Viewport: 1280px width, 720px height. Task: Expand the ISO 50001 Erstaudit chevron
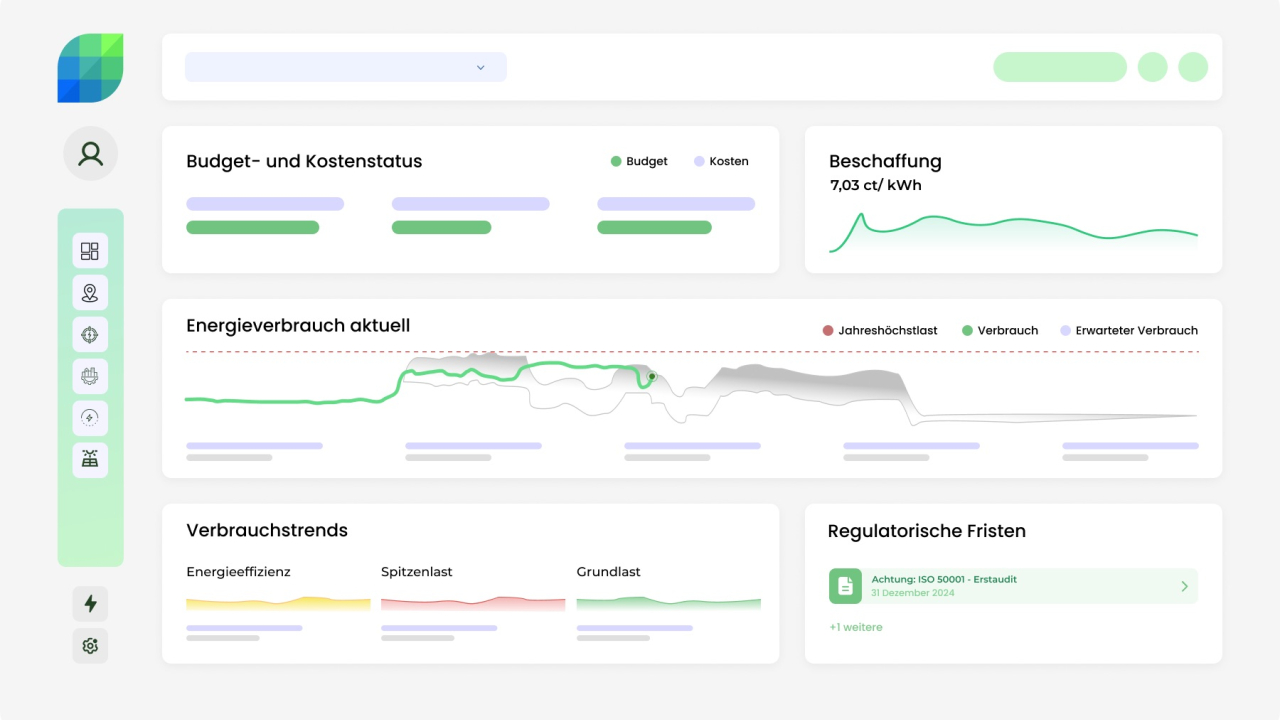(x=1185, y=586)
